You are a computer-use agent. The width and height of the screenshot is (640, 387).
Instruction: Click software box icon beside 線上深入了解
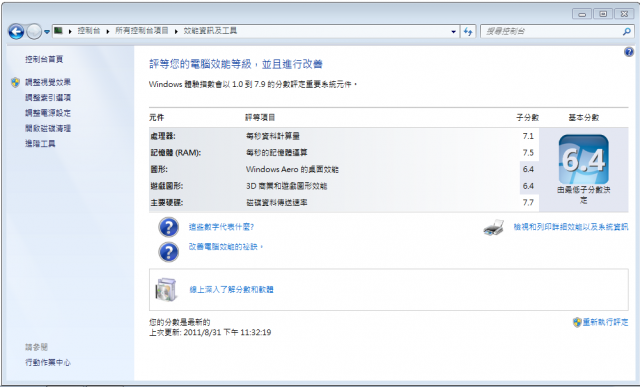pyautogui.click(x=166, y=289)
